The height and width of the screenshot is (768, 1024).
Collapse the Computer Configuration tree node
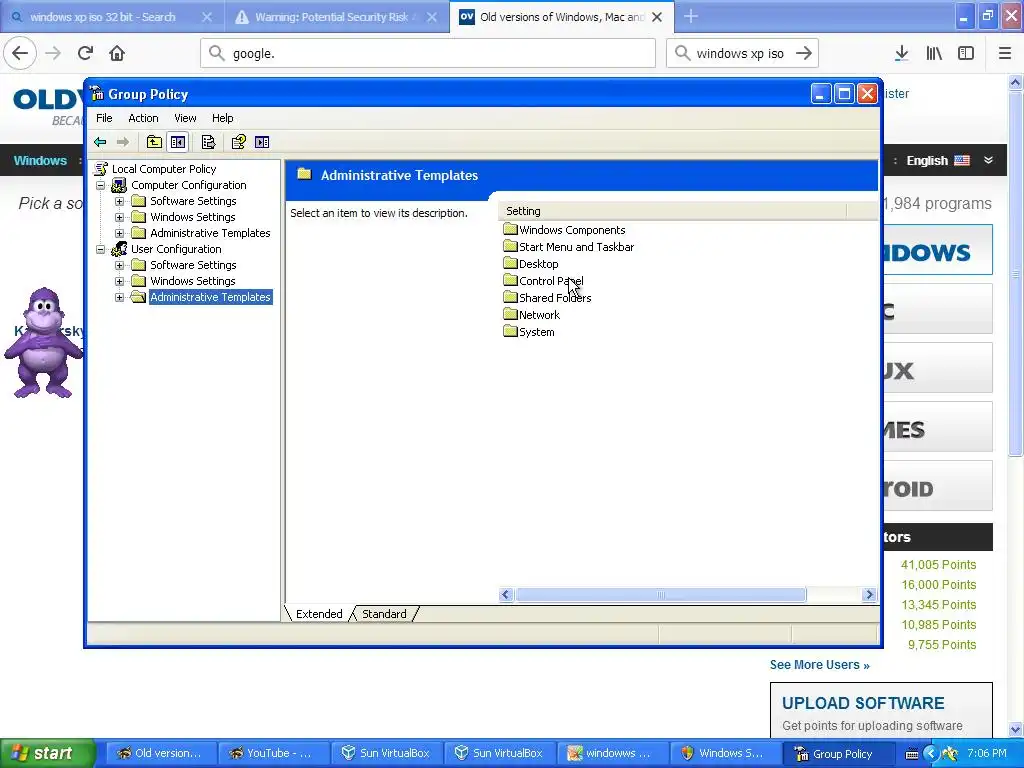(x=101, y=185)
